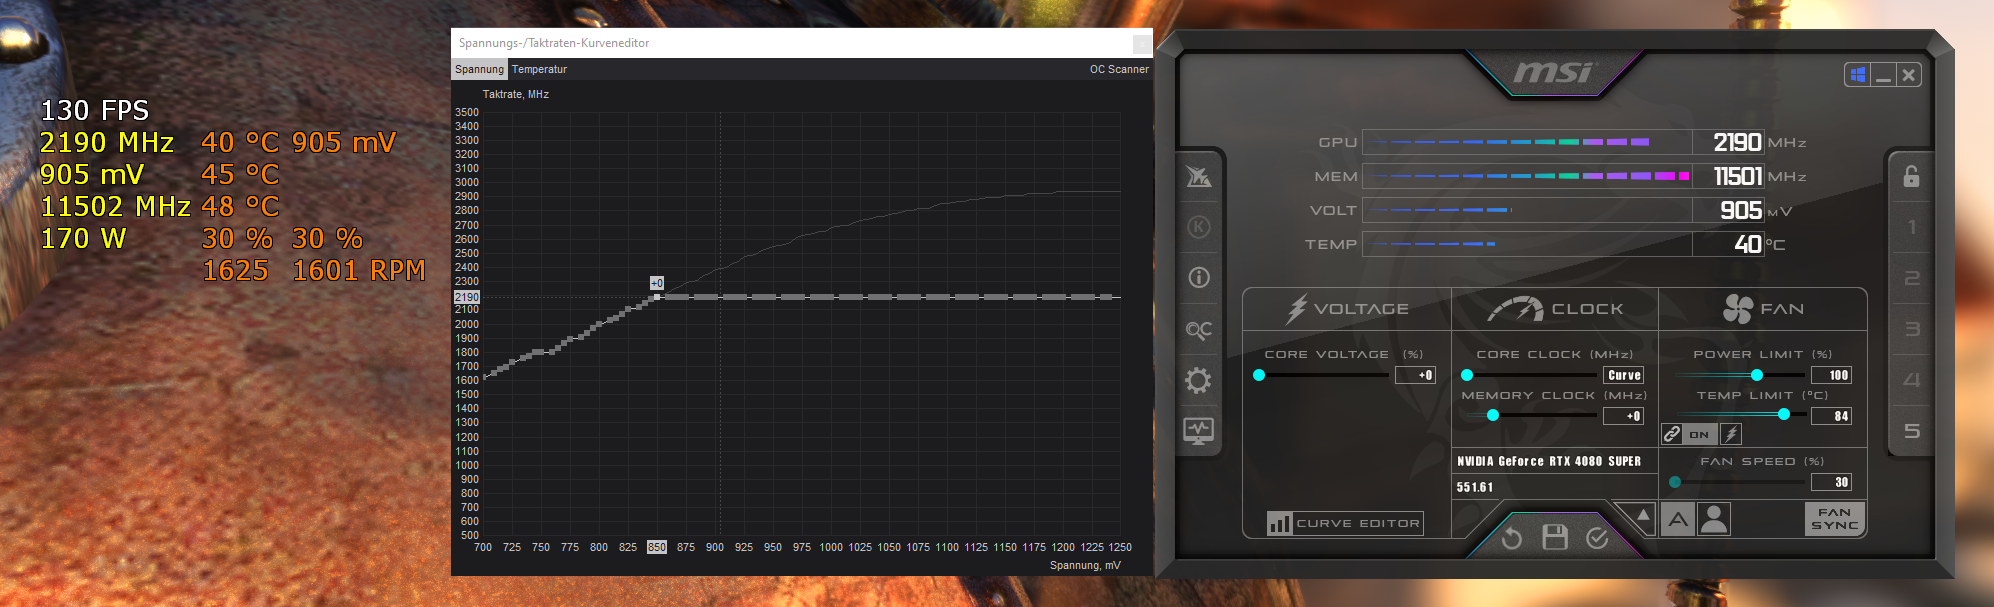Click the reset settings arrow icon
This screenshot has height=607, width=1994.
pyautogui.click(x=1512, y=539)
